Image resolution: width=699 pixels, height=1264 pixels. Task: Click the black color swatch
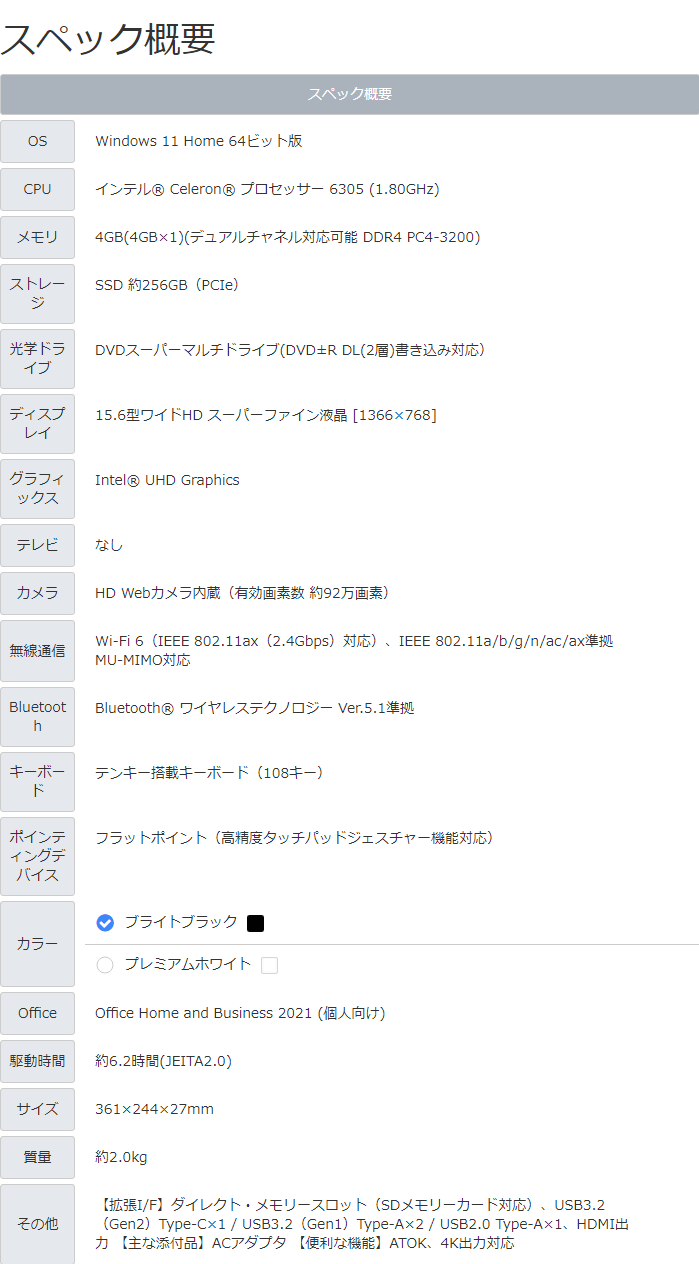(x=255, y=923)
